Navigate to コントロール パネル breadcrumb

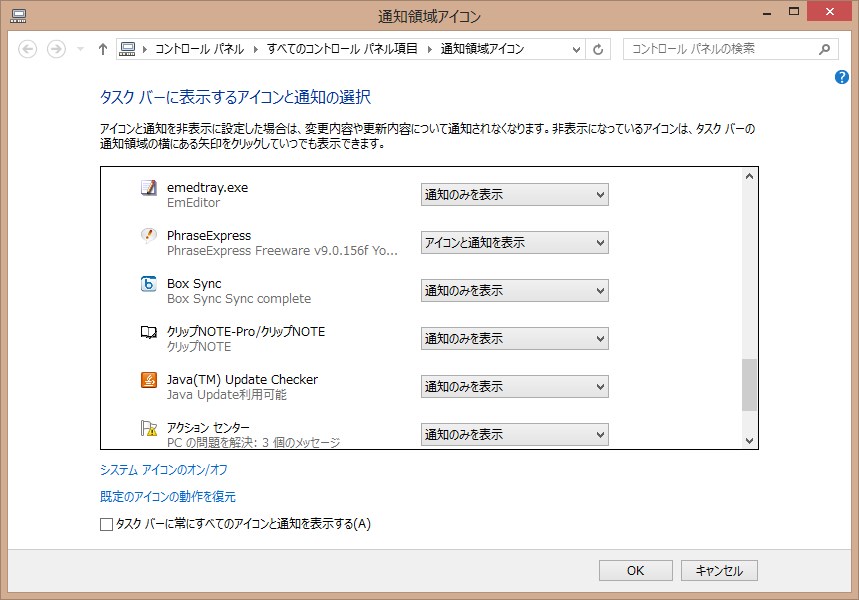(x=199, y=49)
